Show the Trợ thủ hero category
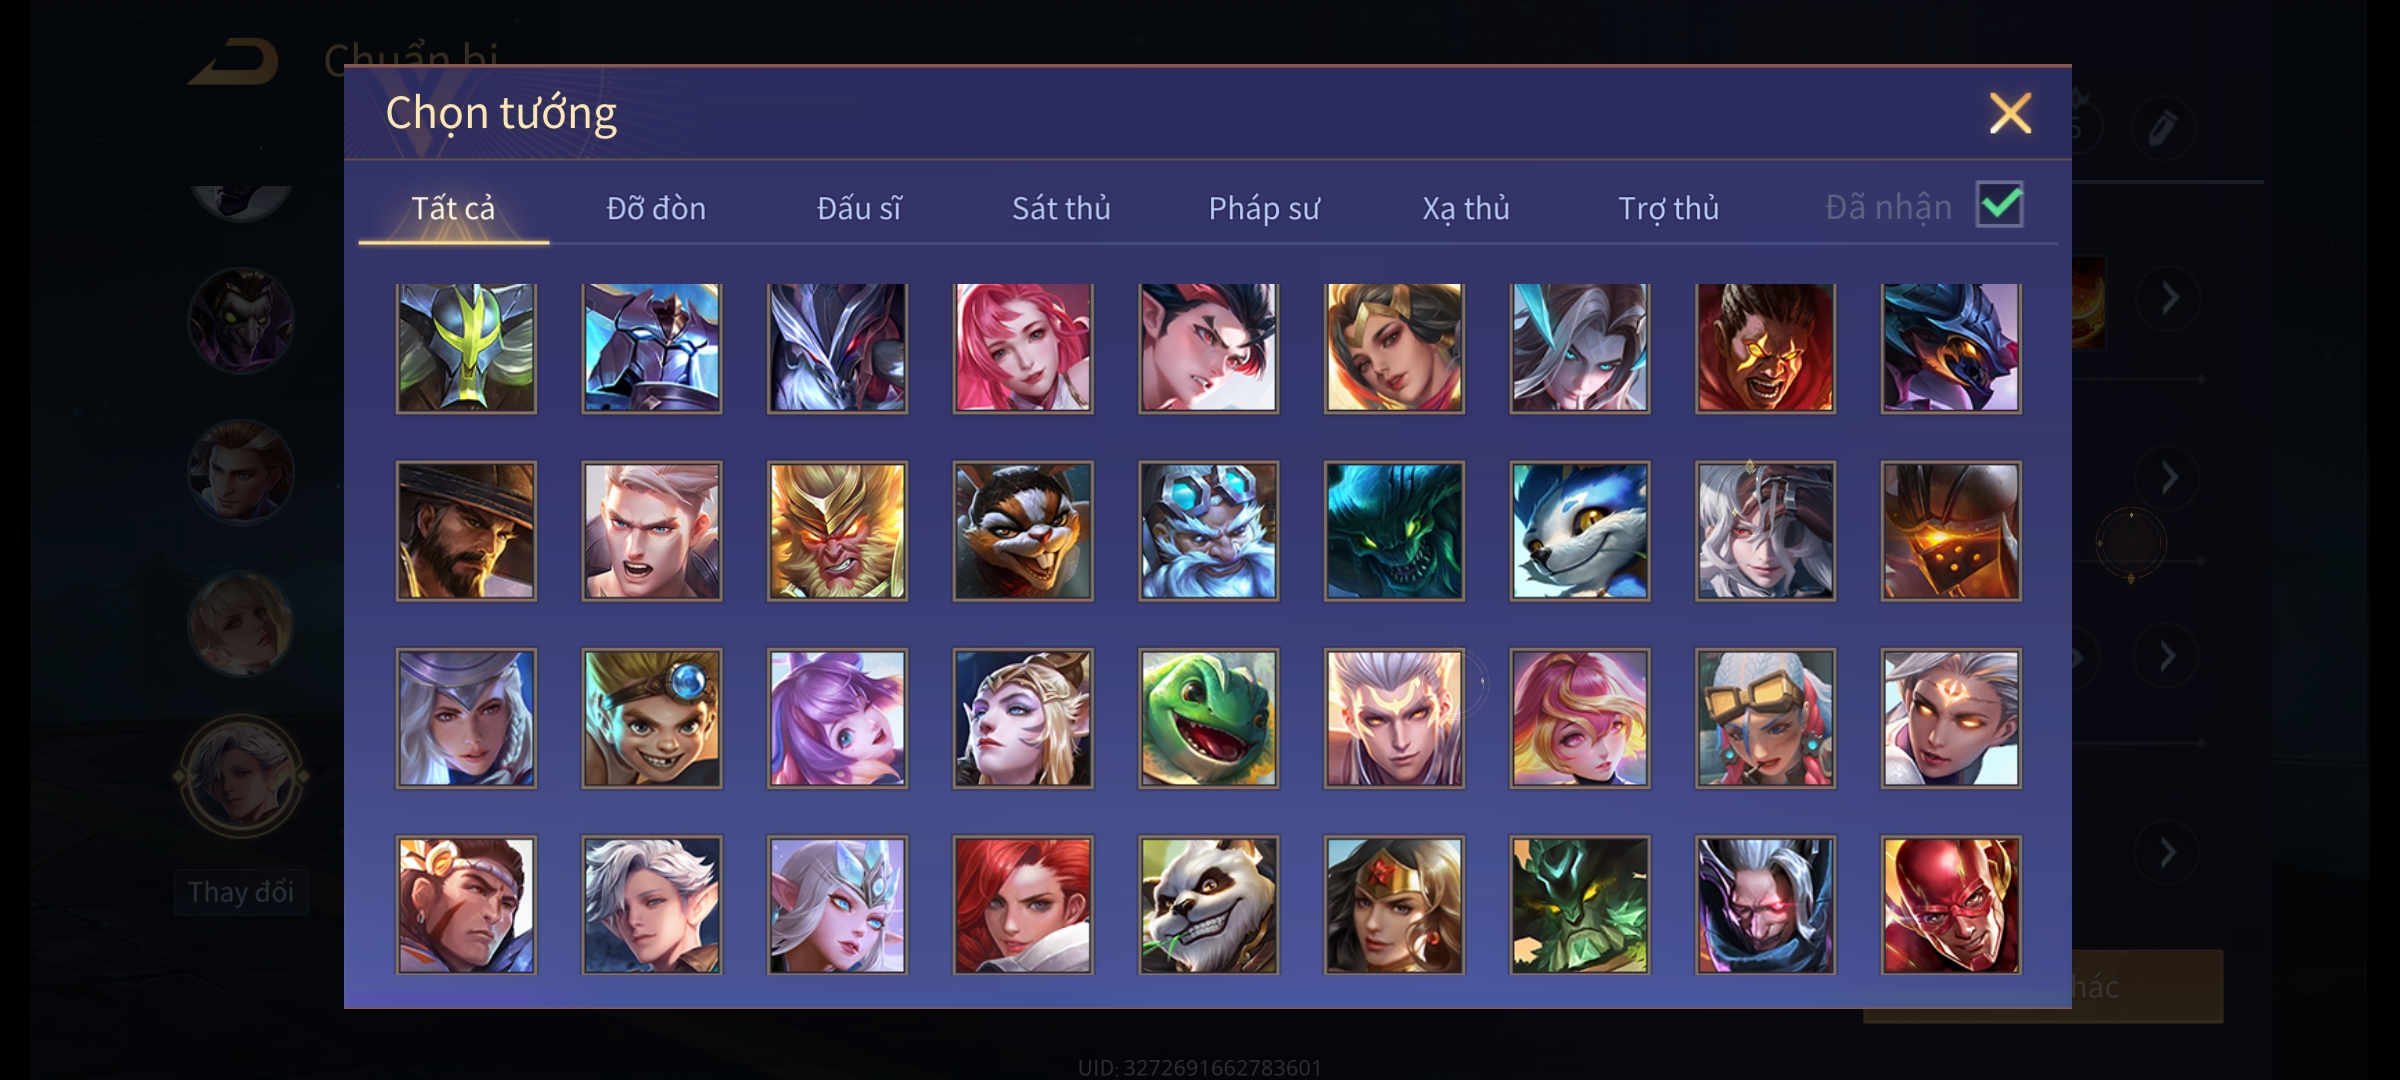The image size is (2400, 1080). coord(1669,208)
